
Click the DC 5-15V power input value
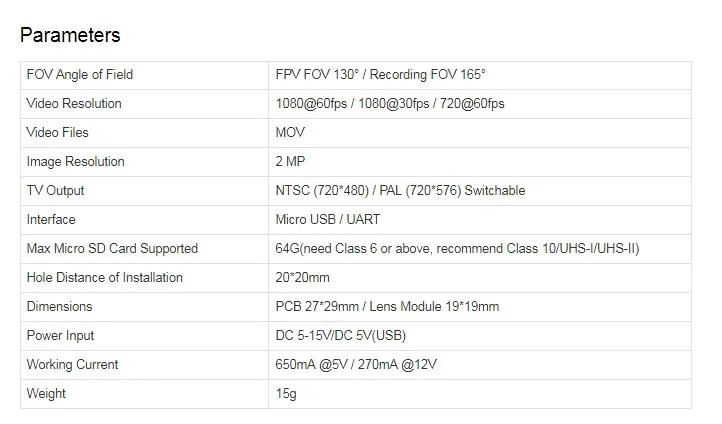(341, 336)
